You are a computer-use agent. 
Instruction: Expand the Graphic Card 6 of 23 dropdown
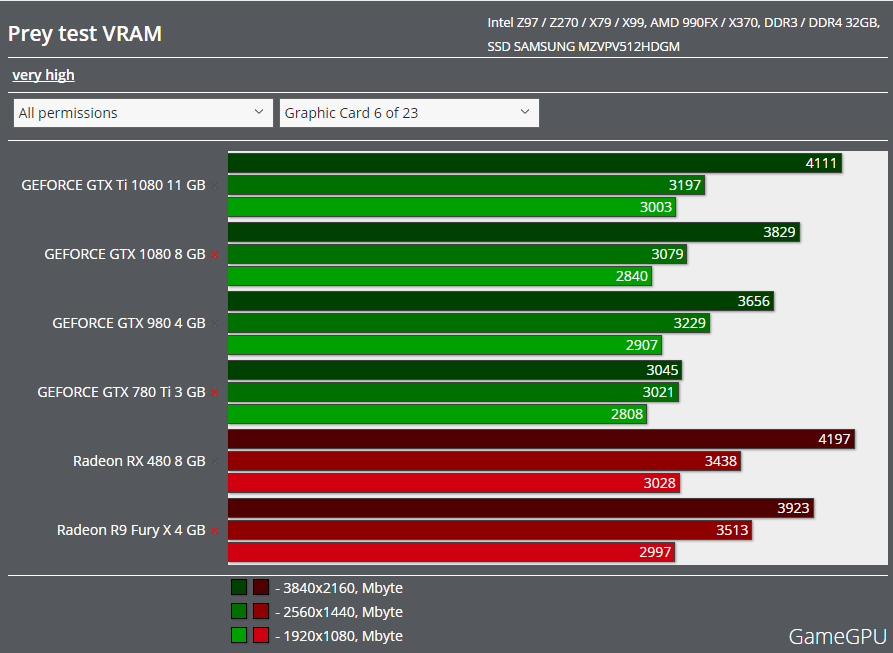pyautogui.click(x=409, y=113)
